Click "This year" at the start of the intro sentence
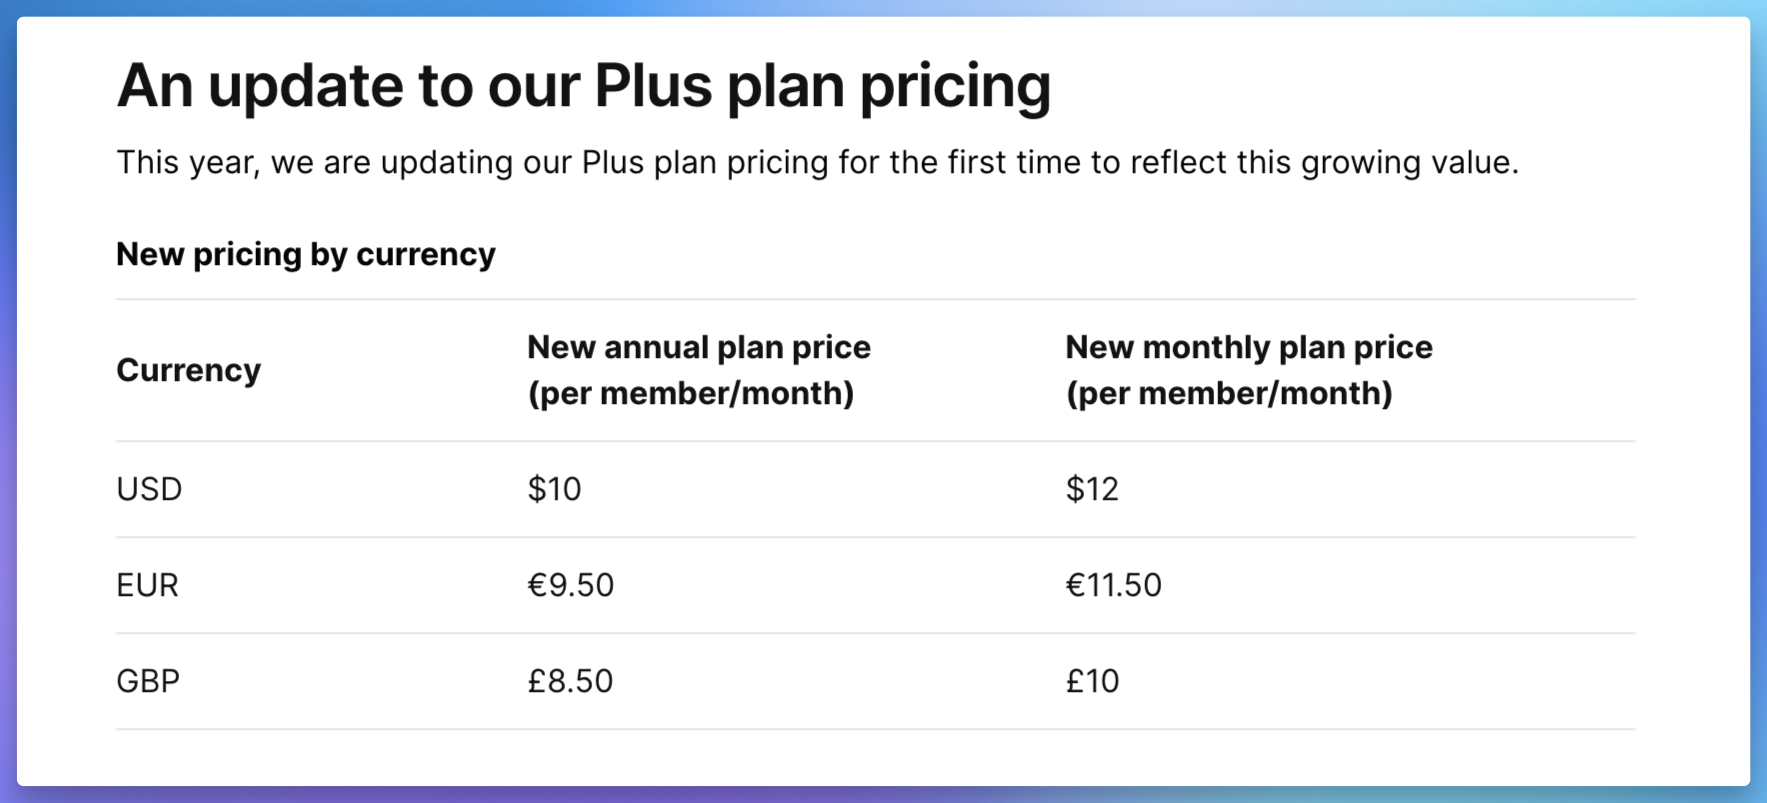This screenshot has height=803, width=1767. click(x=185, y=162)
